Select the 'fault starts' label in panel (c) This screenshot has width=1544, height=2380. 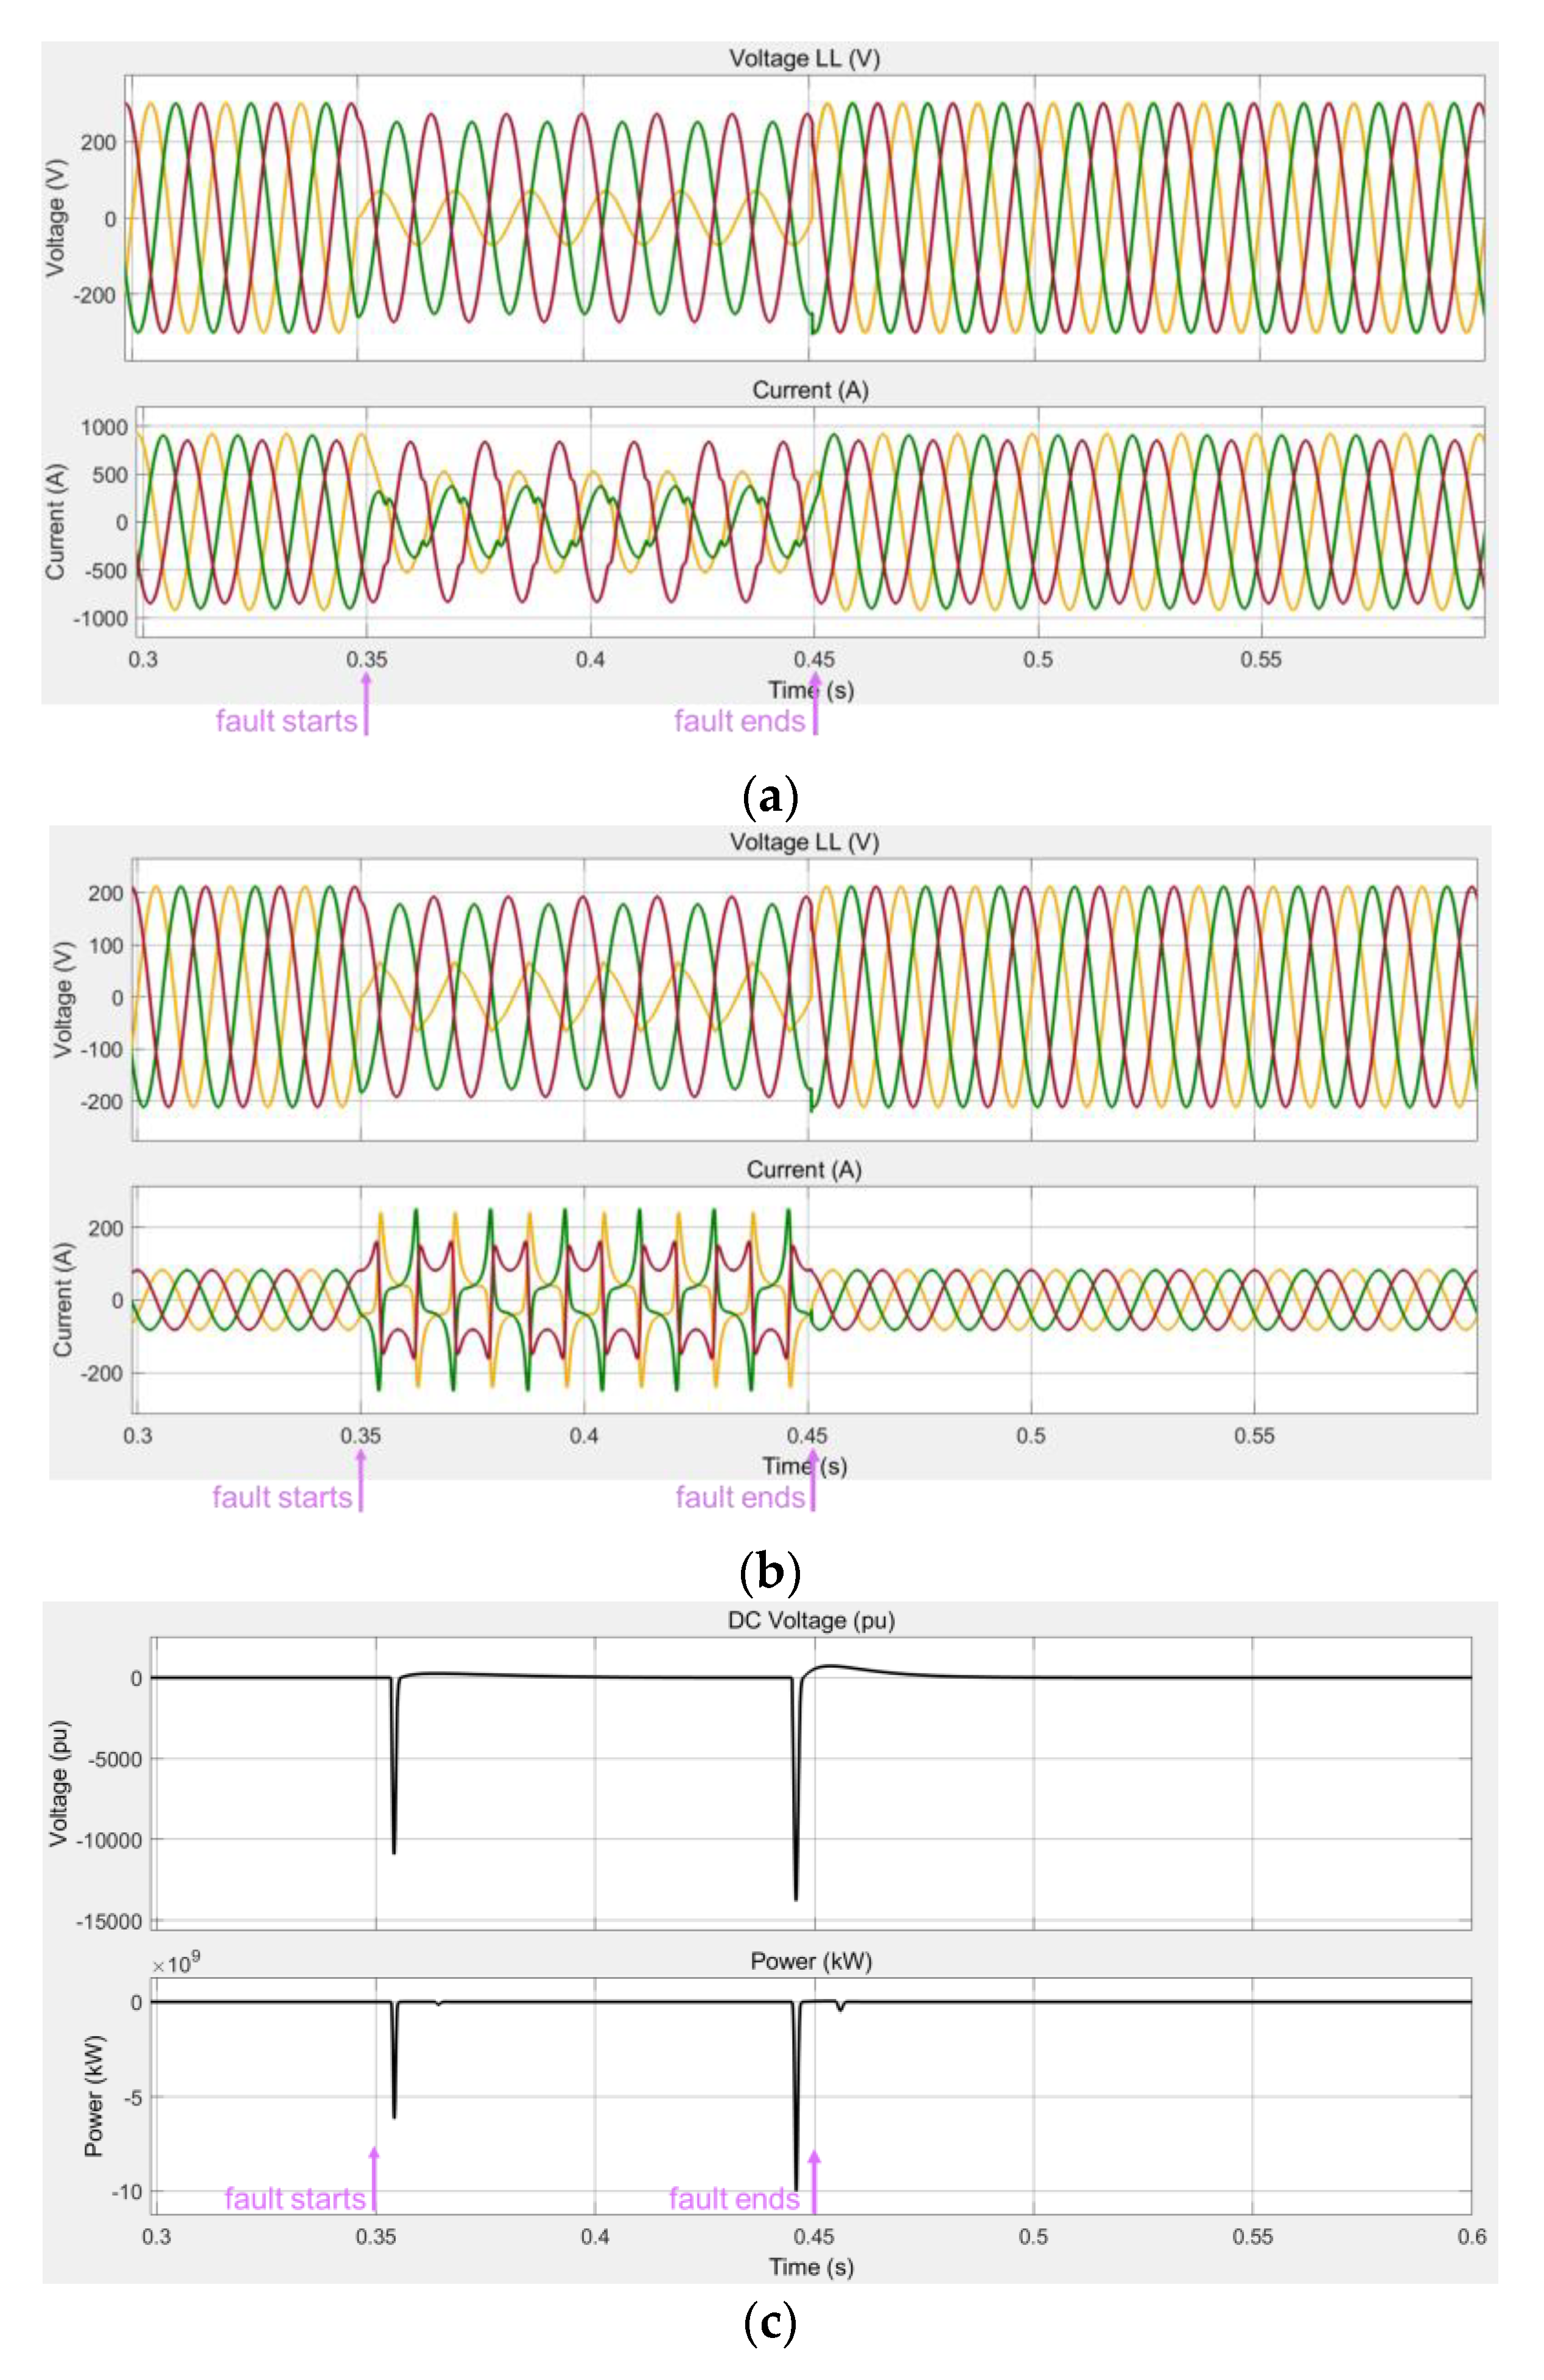295,2198
